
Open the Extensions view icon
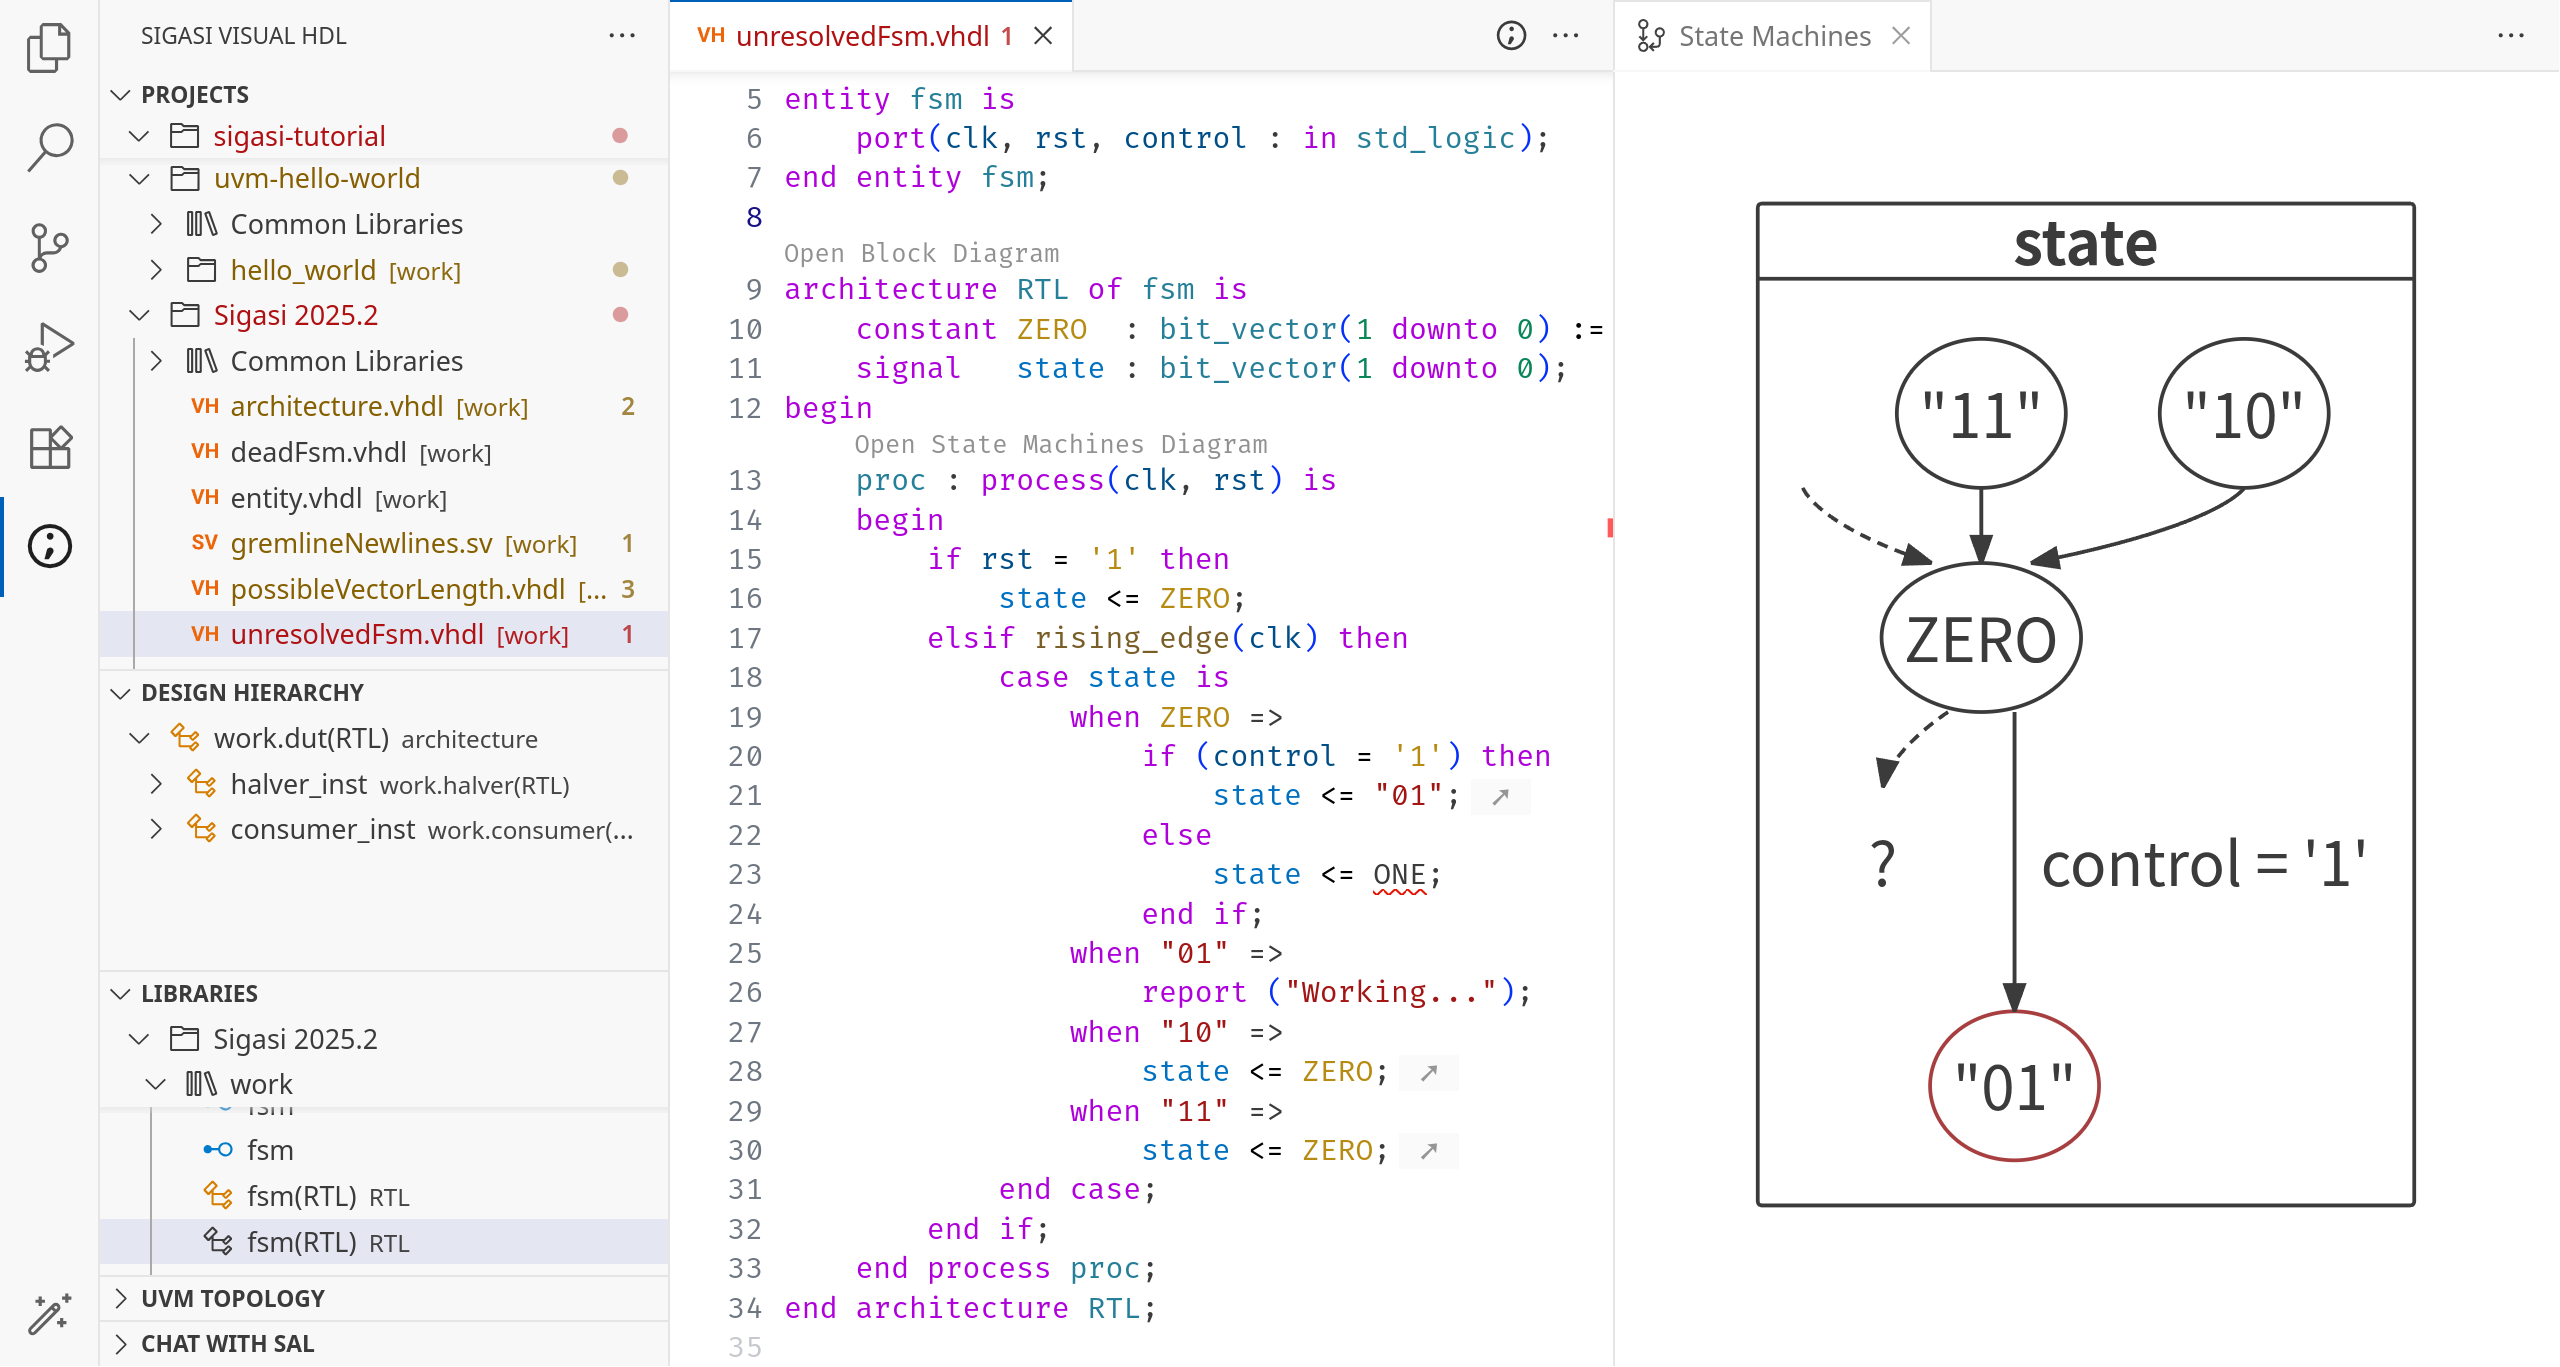[x=49, y=447]
